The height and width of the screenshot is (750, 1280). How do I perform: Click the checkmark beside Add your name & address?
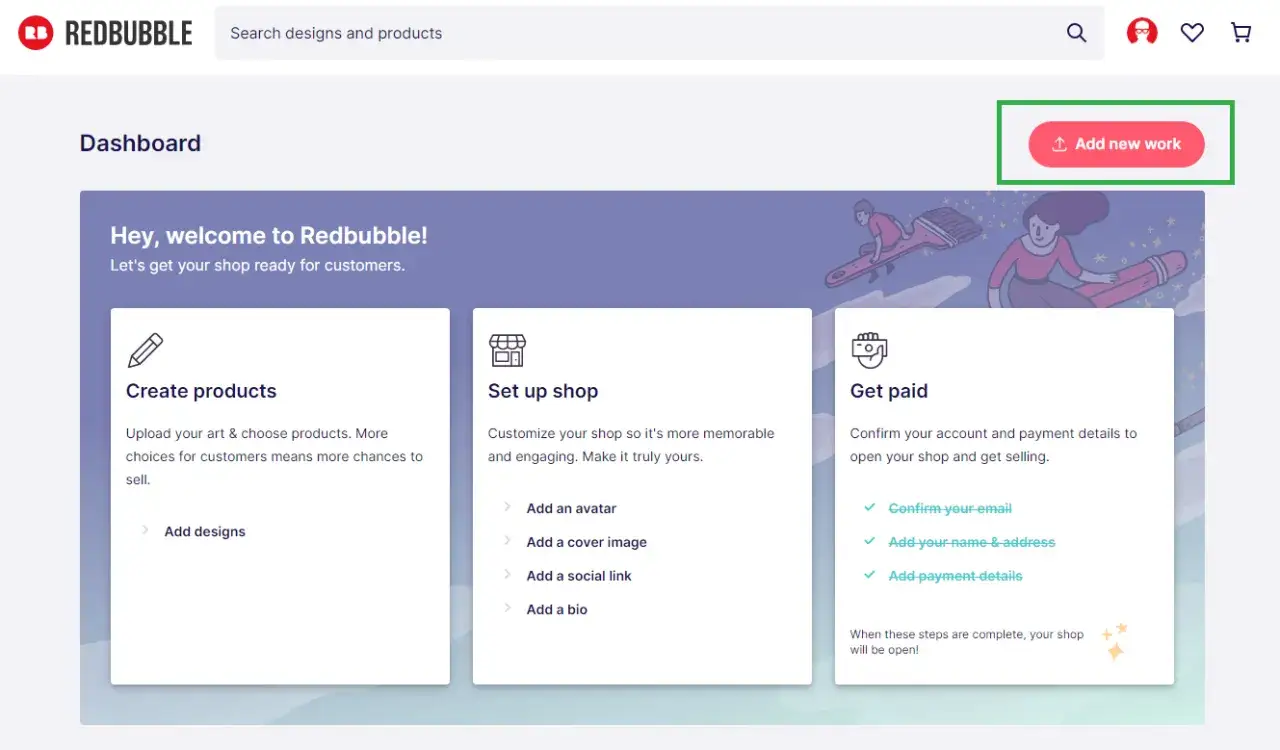point(870,542)
